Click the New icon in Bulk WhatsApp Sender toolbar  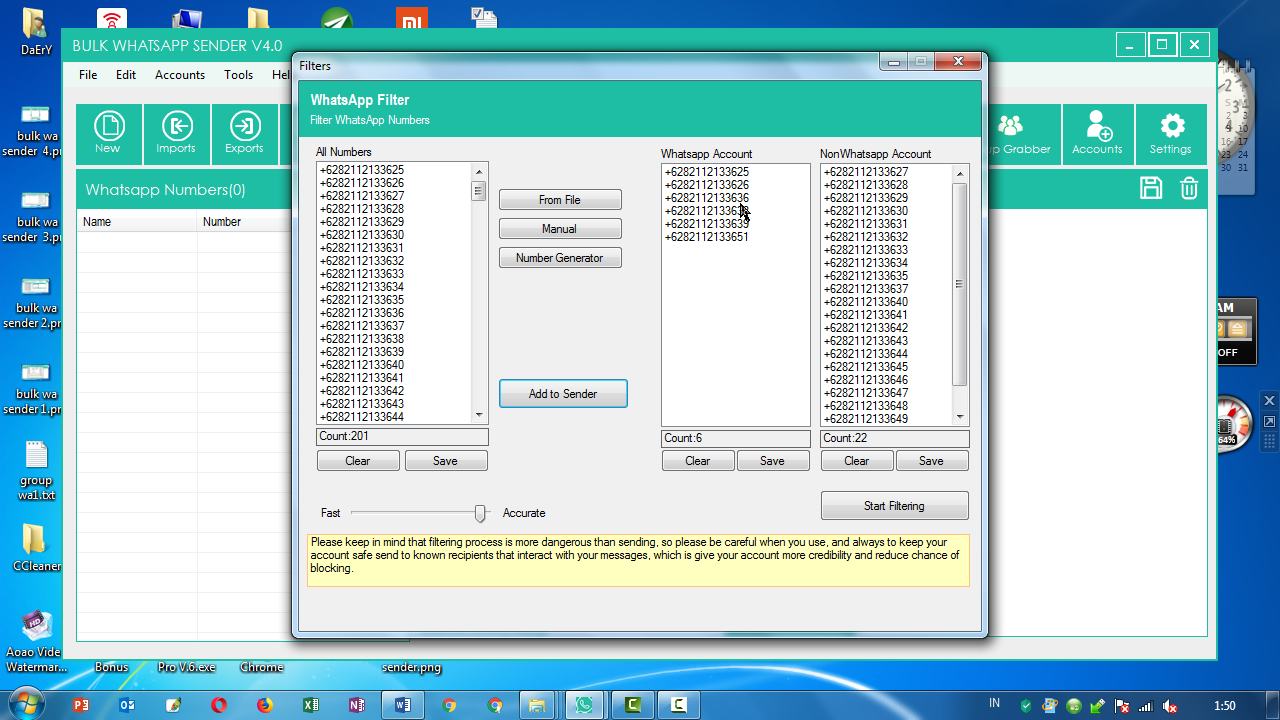(x=108, y=134)
